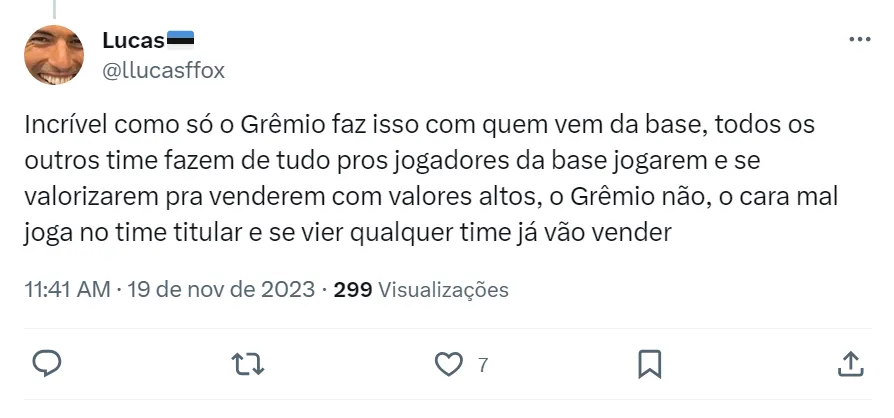Click the like count number 7
This screenshot has height=418, width=894.
483,365
